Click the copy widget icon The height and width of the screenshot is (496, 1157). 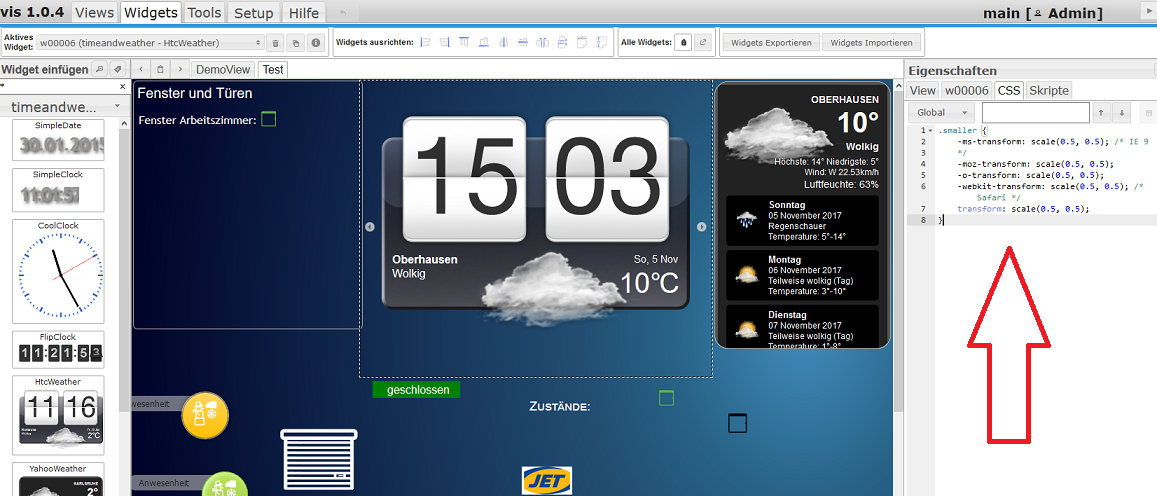tap(295, 43)
